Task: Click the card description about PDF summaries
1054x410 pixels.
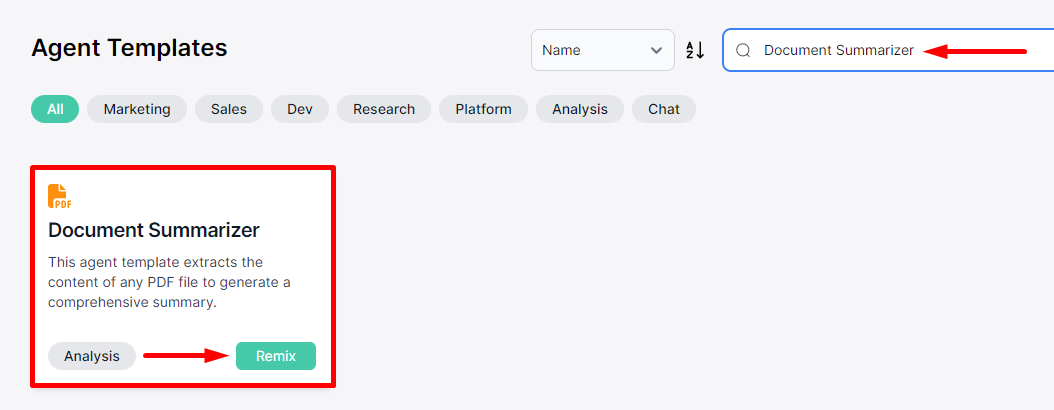Action: [x=169, y=282]
